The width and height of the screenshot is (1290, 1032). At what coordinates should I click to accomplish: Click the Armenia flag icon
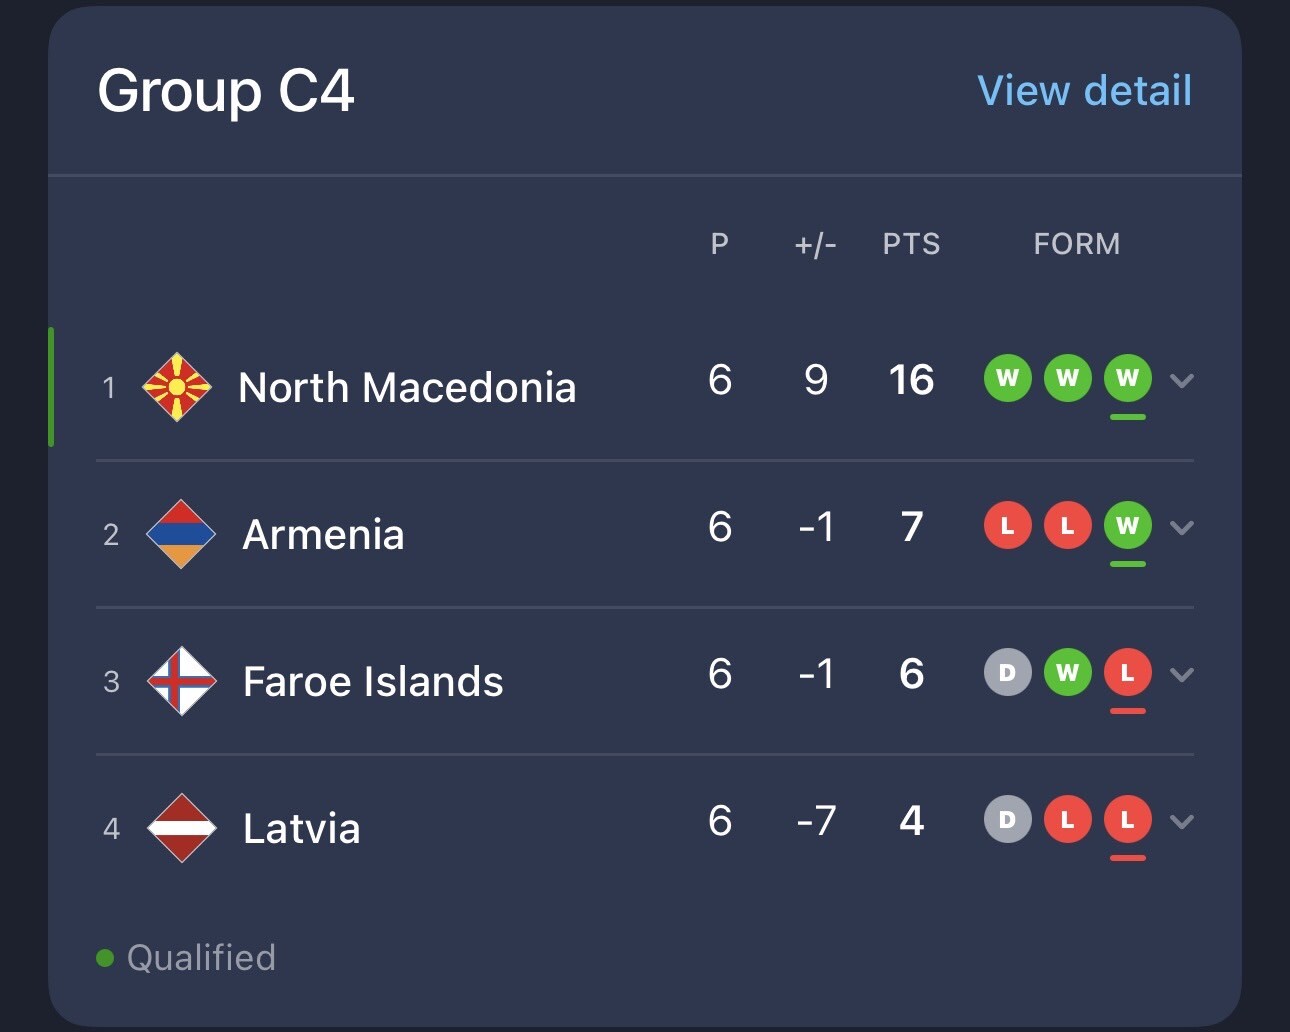[181, 534]
